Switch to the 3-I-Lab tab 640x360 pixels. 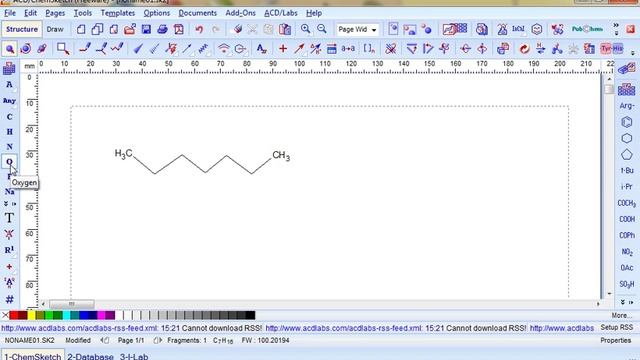click(x=133, y=356)
